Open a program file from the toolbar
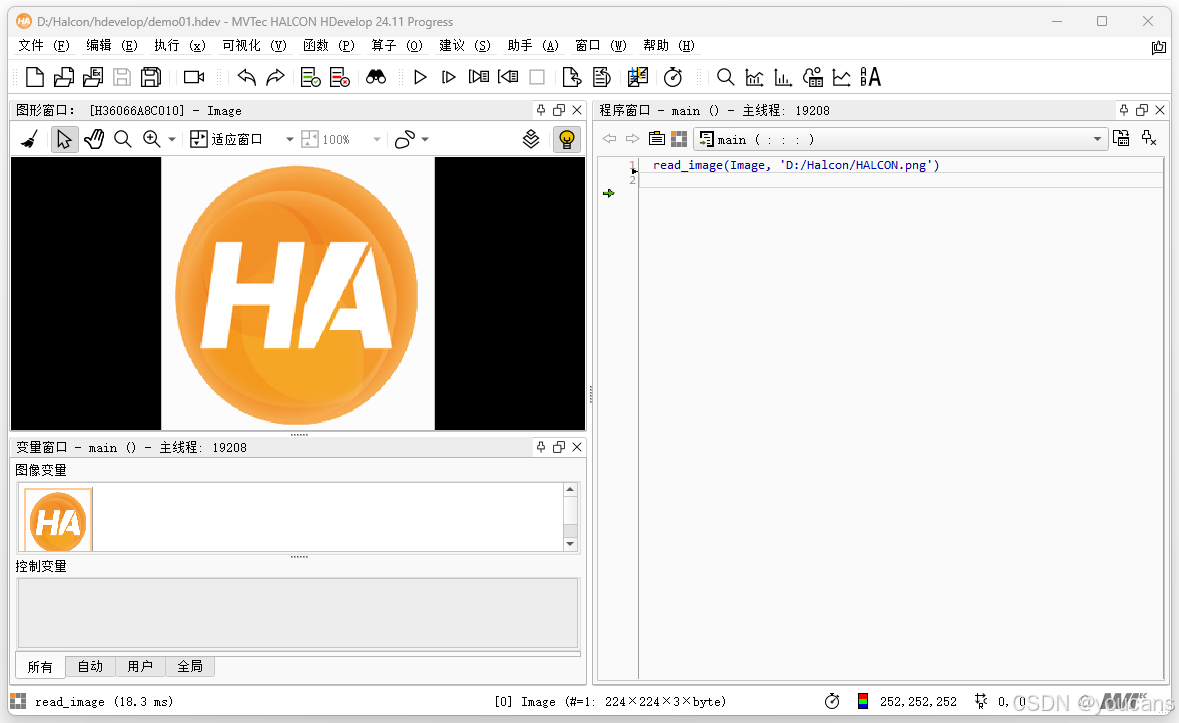This screenshot has height=723, width=1179. [x=64, y=77]
